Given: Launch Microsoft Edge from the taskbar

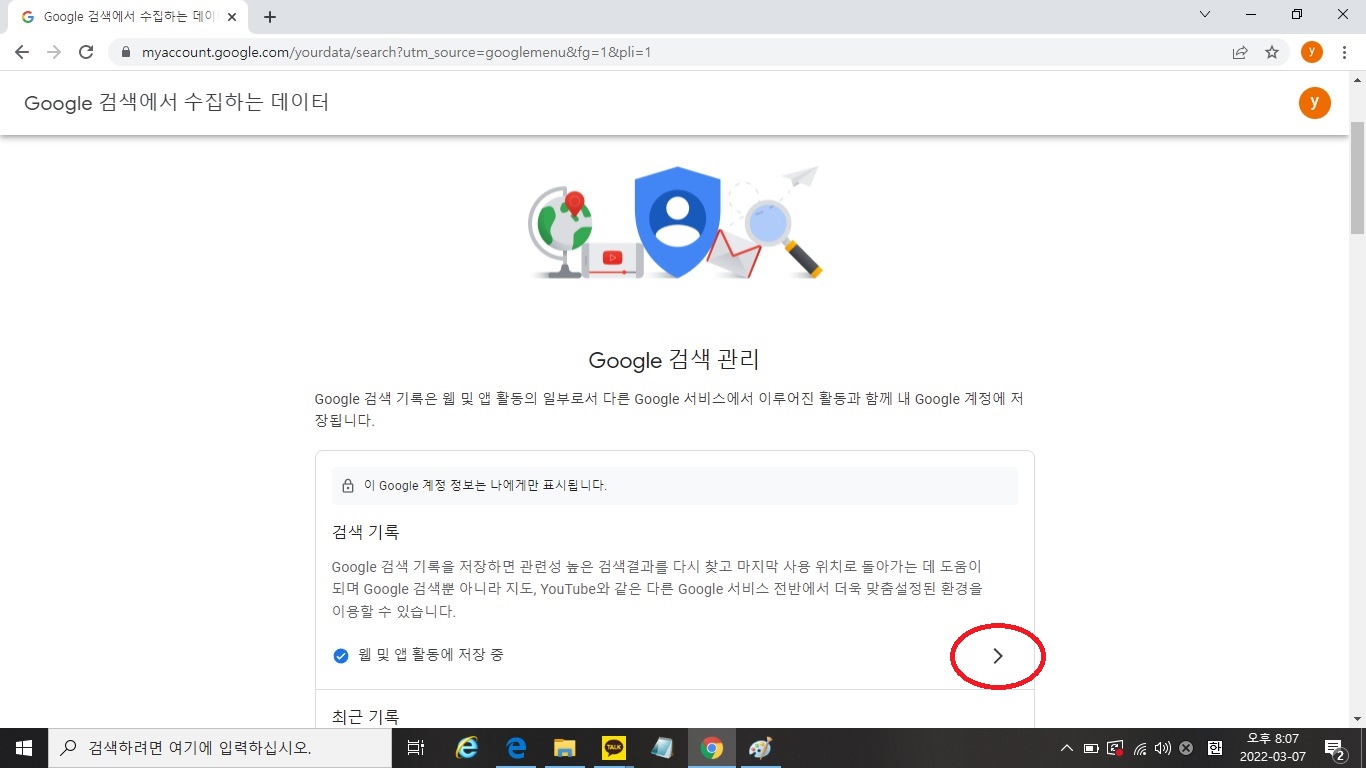Looking at the screenshot, I should 516,748.
